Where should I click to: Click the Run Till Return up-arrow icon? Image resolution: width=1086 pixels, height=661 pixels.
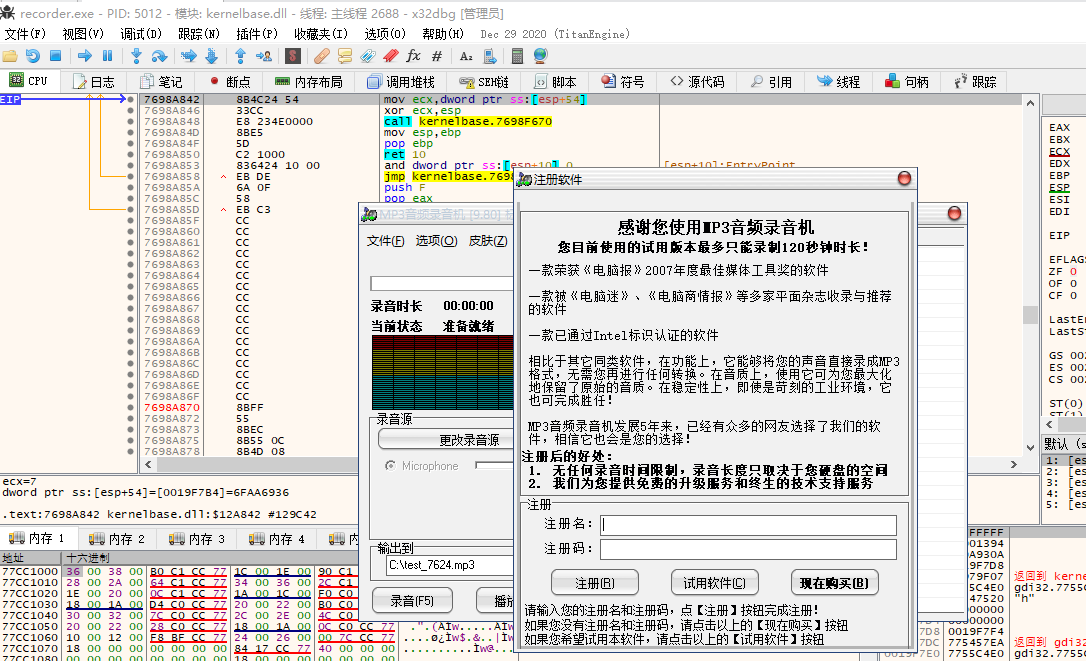click(240, 56)
